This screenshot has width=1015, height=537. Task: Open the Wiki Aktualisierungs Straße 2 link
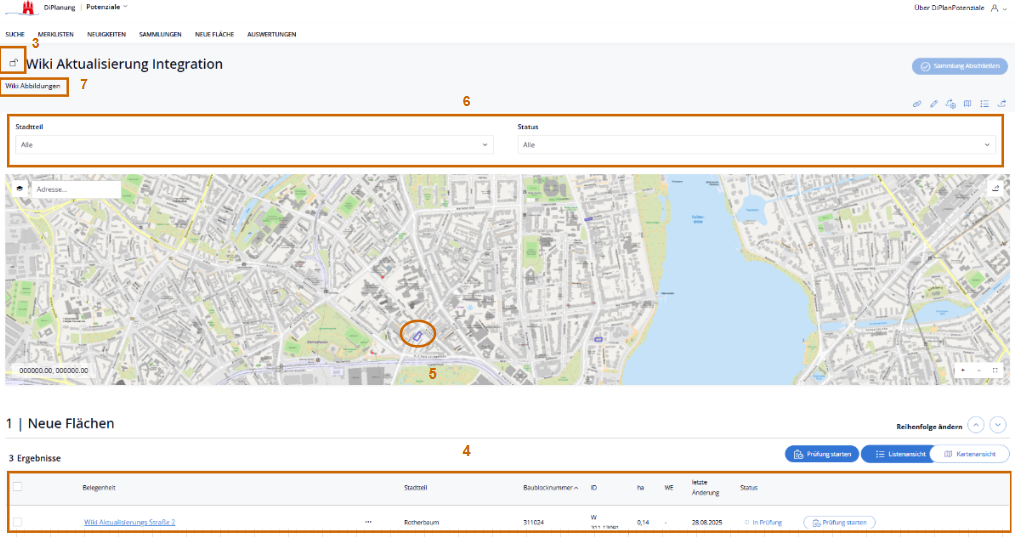pyautogui.click(x=129, y=522)
